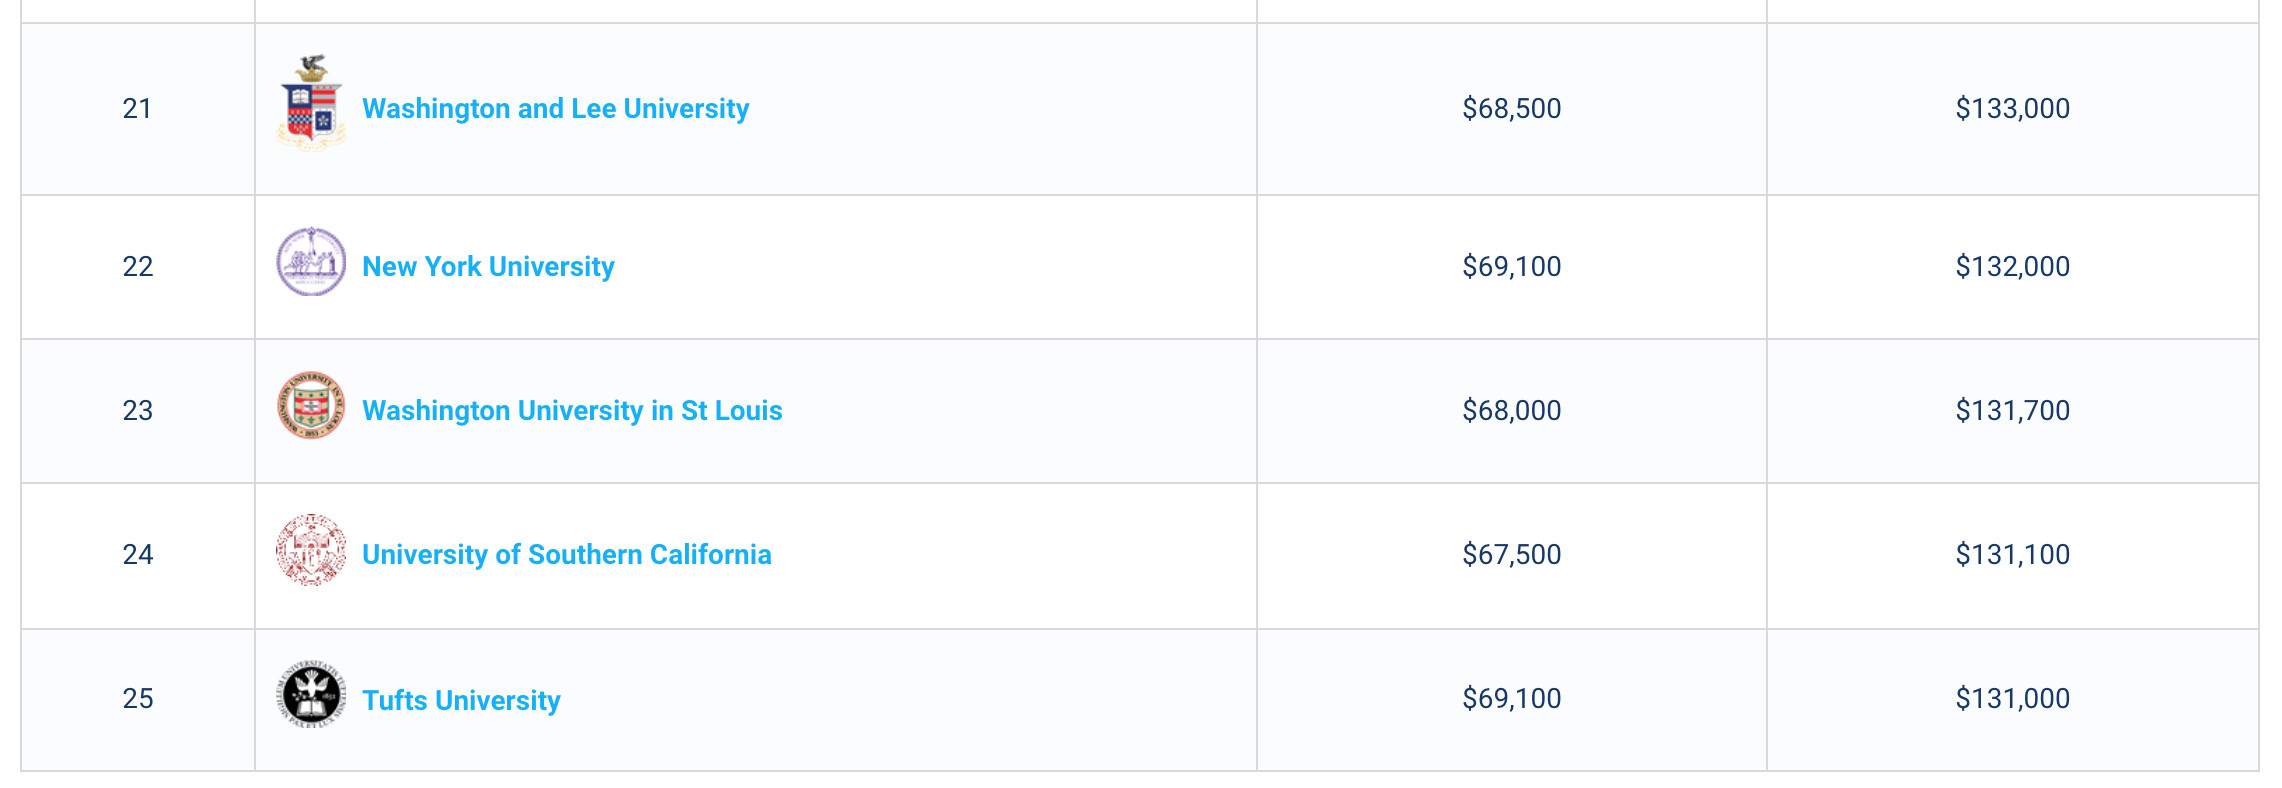Select rank number 23 cell
Viewport: 2282px width, 788px height.
138,411
